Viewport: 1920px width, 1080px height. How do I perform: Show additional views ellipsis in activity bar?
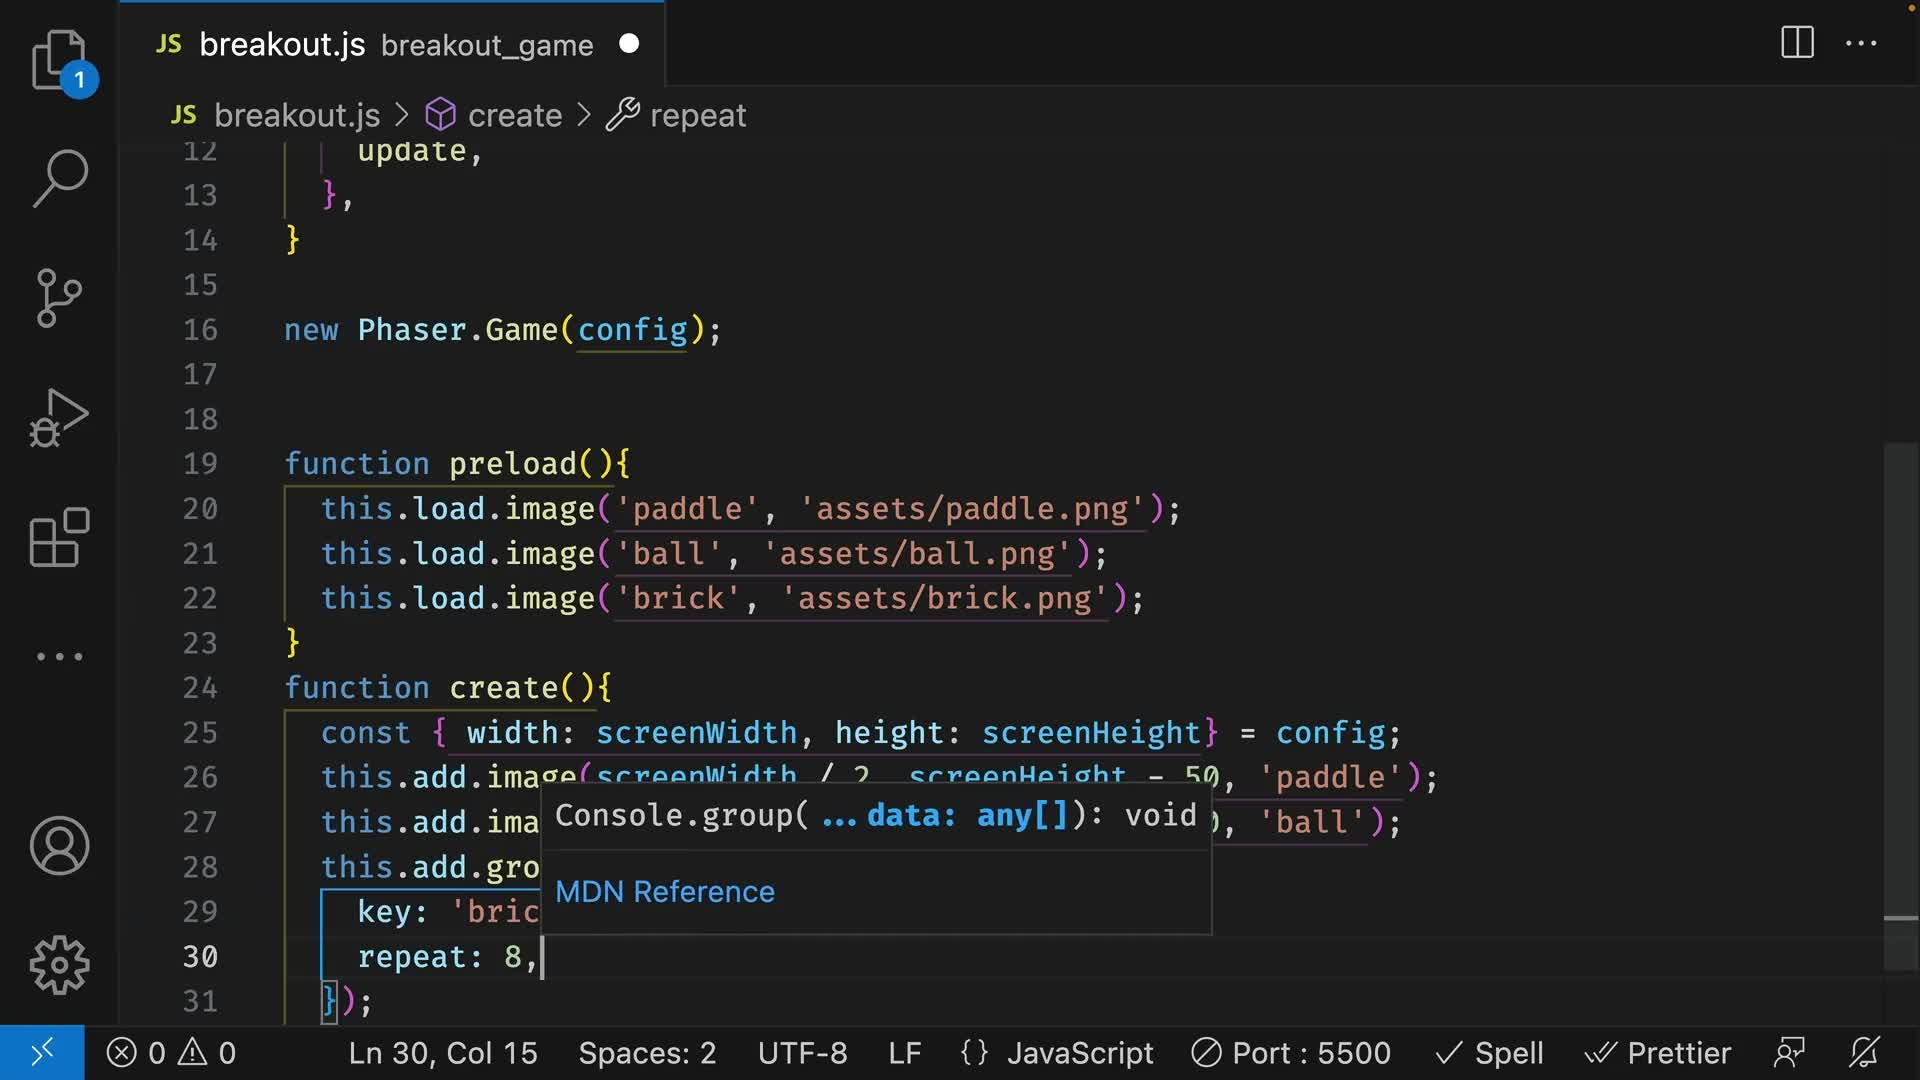60,657
